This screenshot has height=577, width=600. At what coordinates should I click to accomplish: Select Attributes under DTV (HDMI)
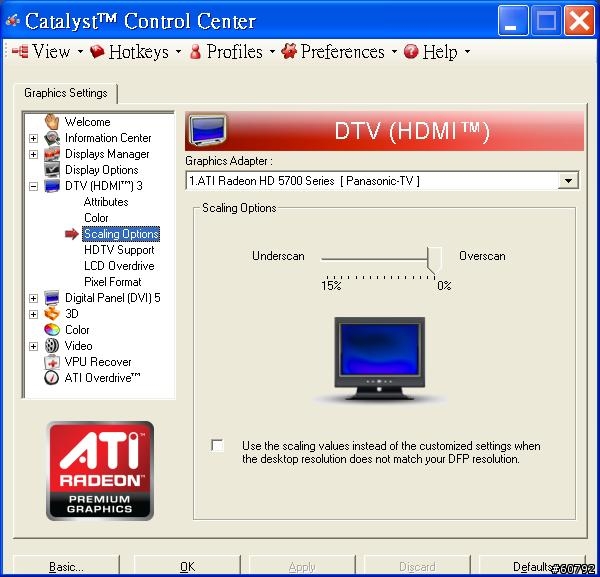coord(106,202)
